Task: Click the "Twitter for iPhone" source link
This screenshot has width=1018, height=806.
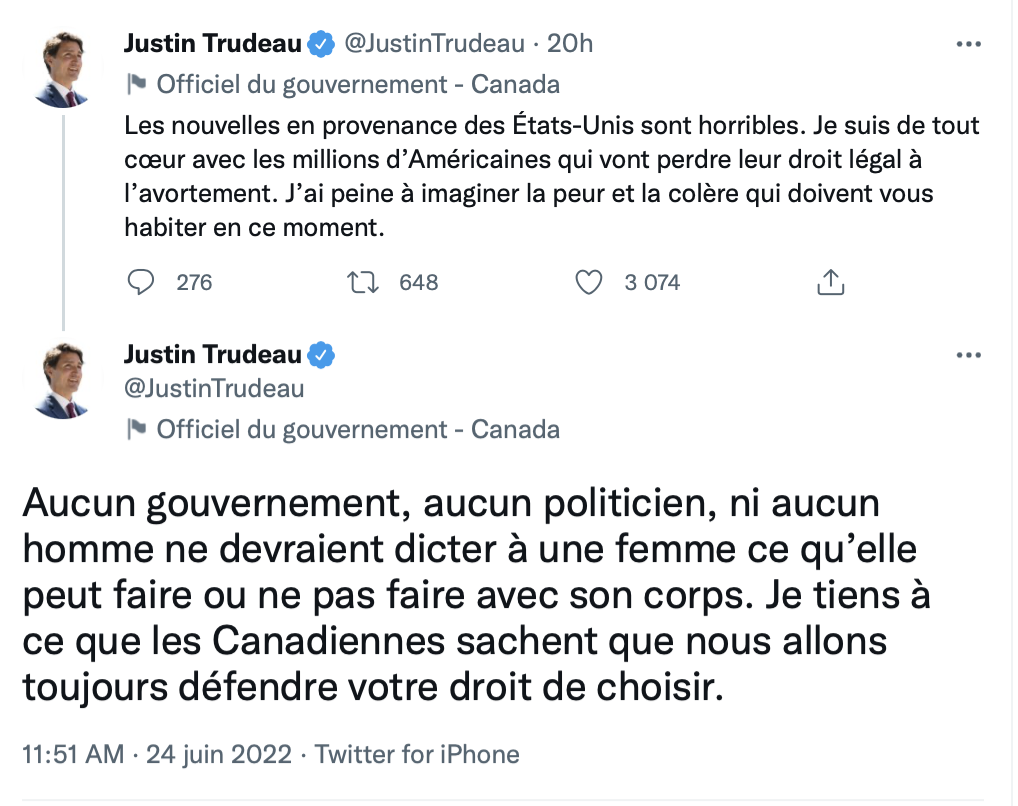Action: (417, 754)
